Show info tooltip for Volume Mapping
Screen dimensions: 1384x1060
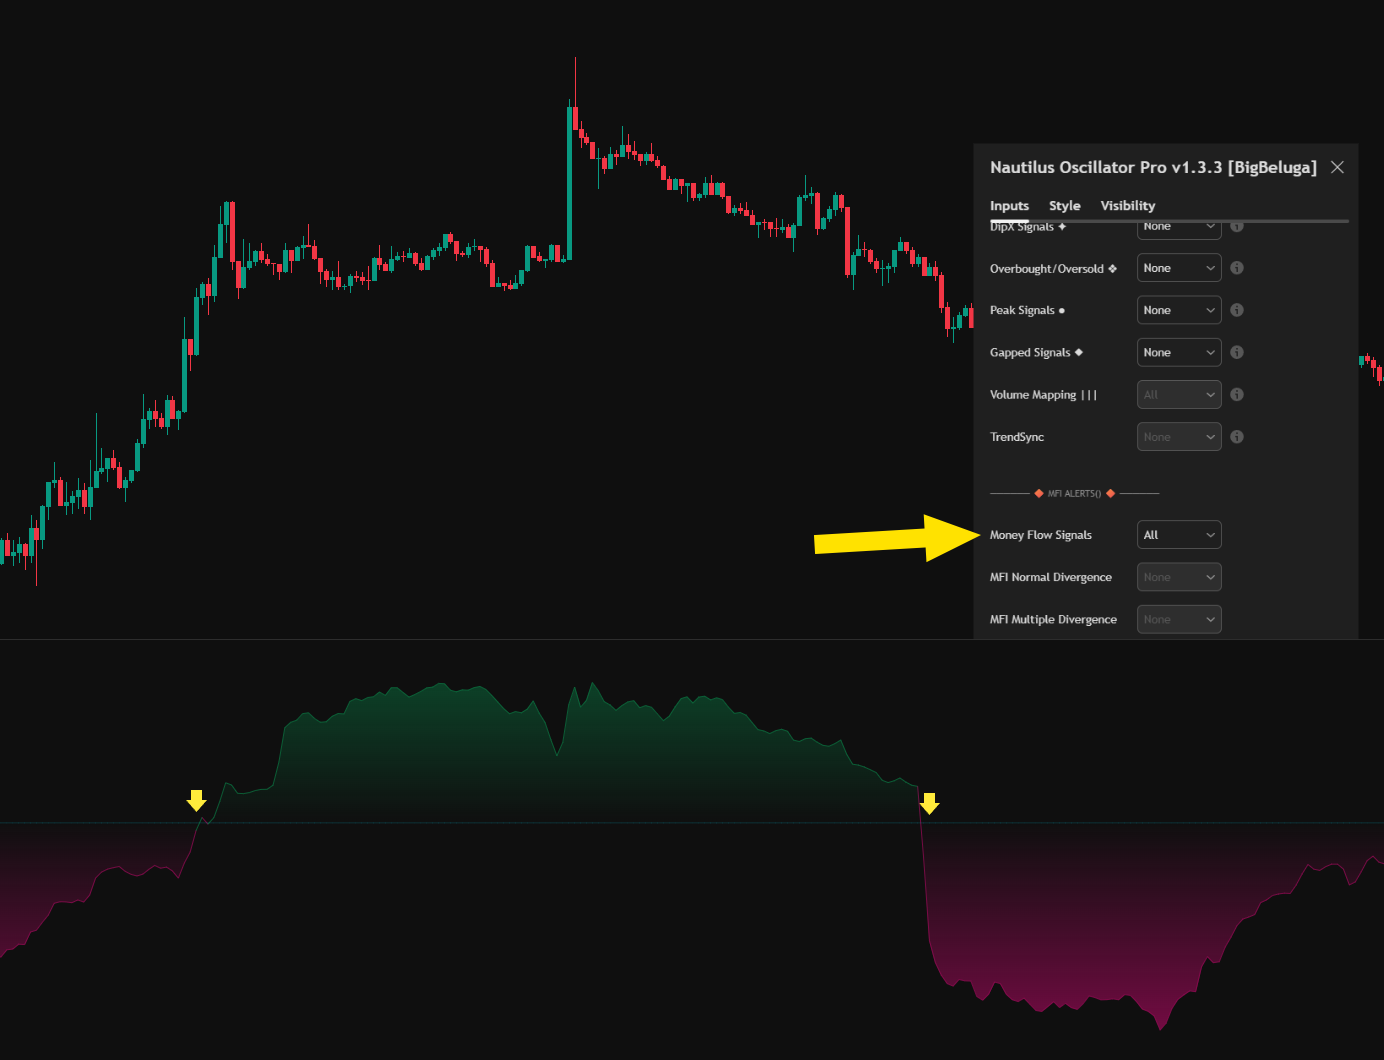[1237, 394]
